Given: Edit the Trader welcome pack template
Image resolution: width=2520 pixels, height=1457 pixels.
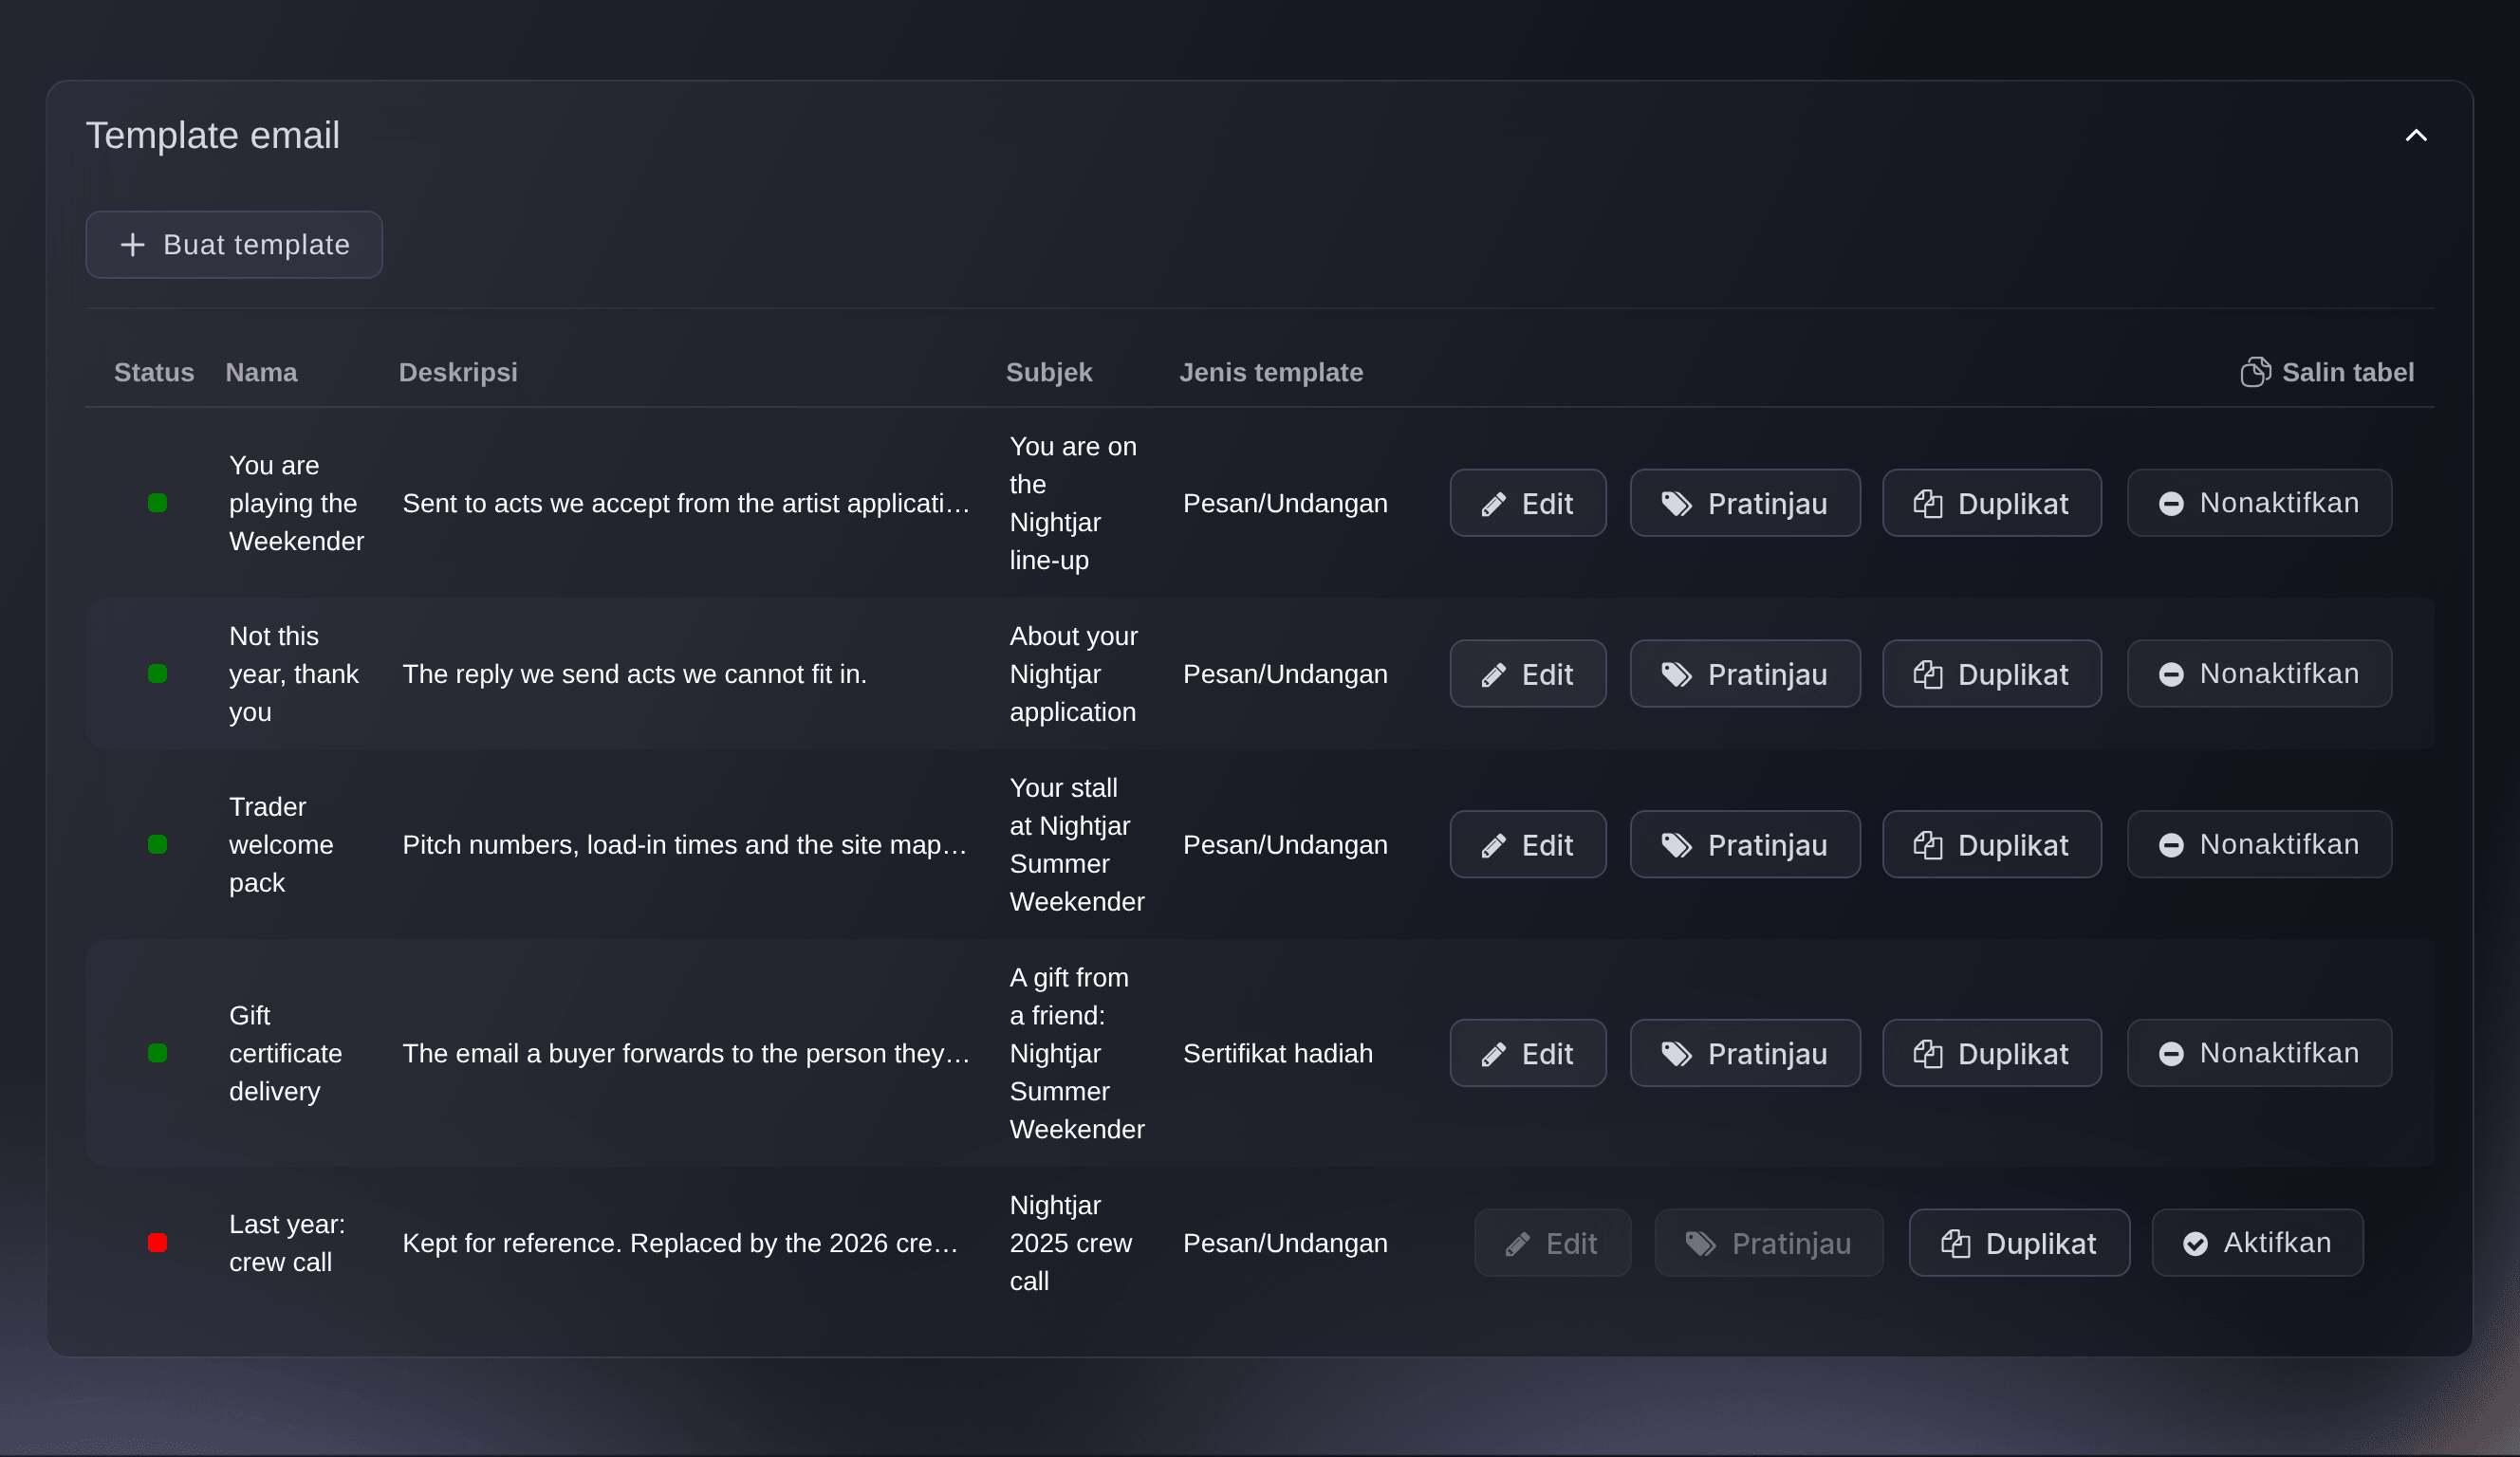Looking at the screenshot, I should [1528, 845].
